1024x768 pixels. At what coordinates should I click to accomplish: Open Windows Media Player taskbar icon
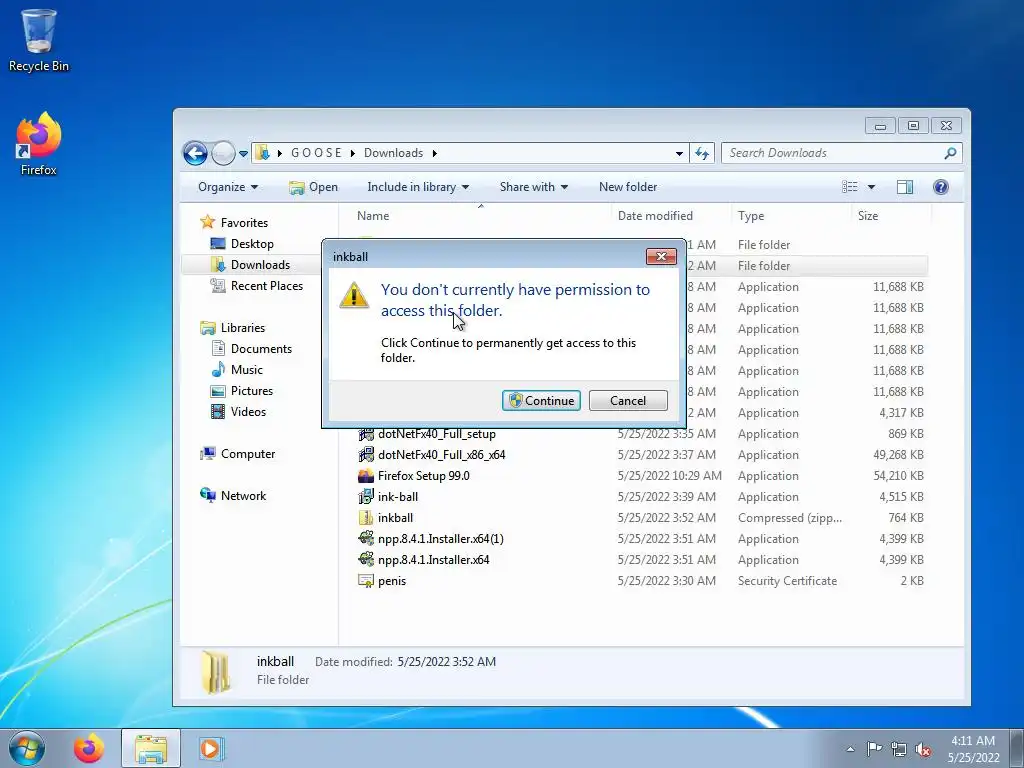click(x=211, y=748)
